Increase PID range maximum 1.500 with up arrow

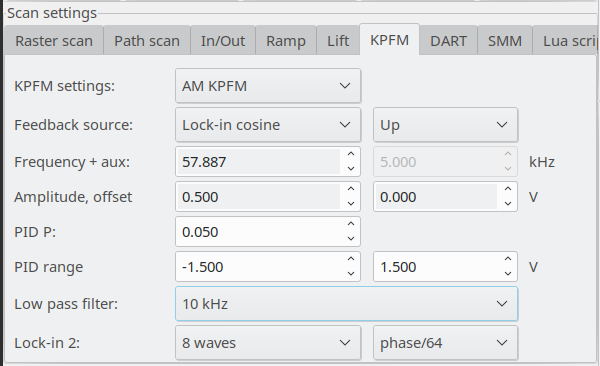pyautogui.click(x=508, y=259)
